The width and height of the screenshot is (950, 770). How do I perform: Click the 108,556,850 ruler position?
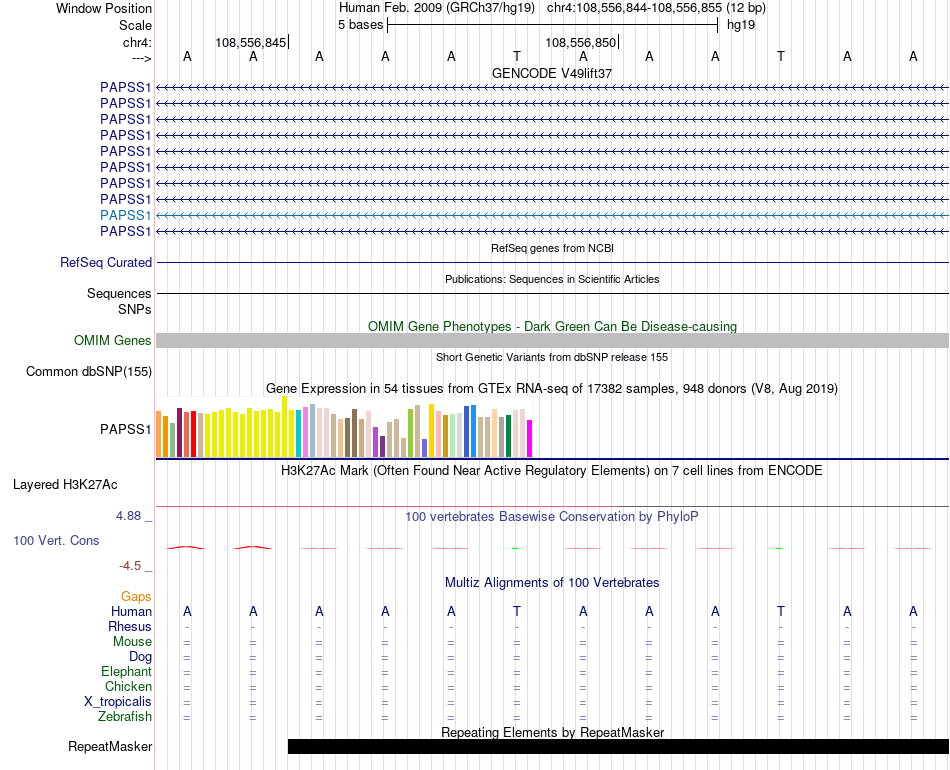tap(580, 42)
